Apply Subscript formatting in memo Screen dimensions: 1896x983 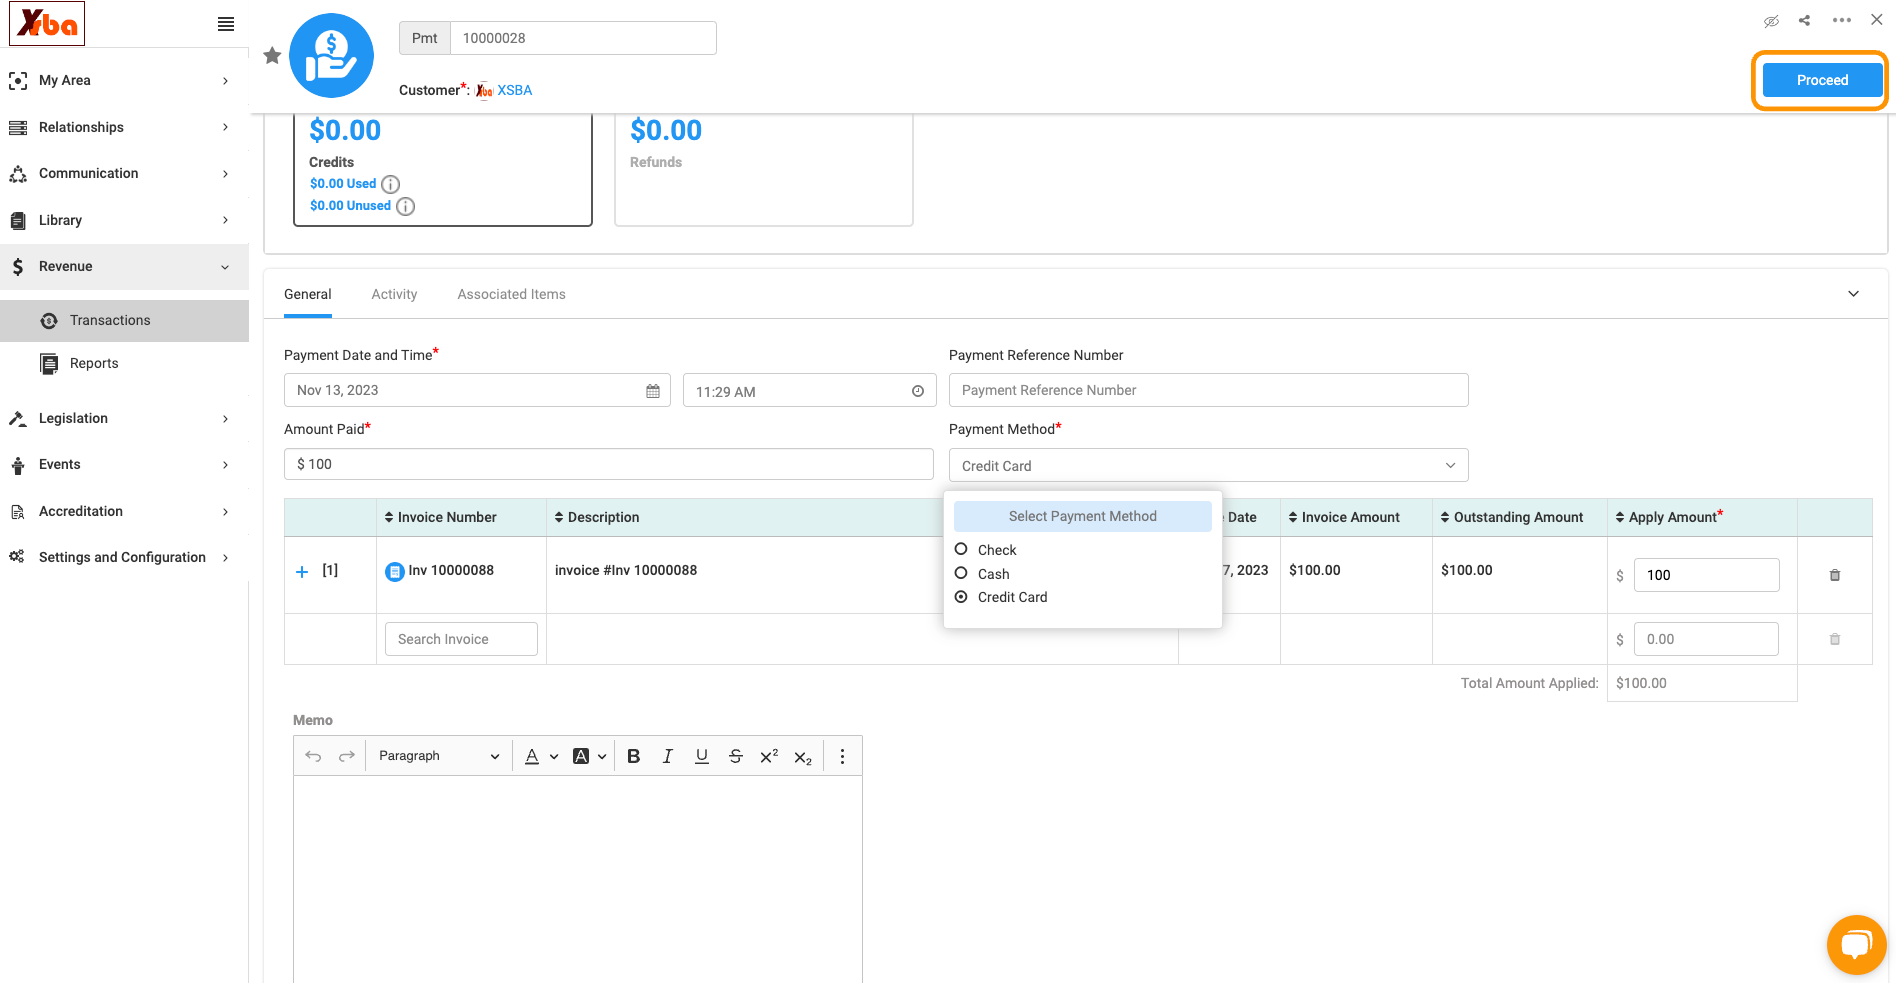pyautogui.click(x=803, y=757)
